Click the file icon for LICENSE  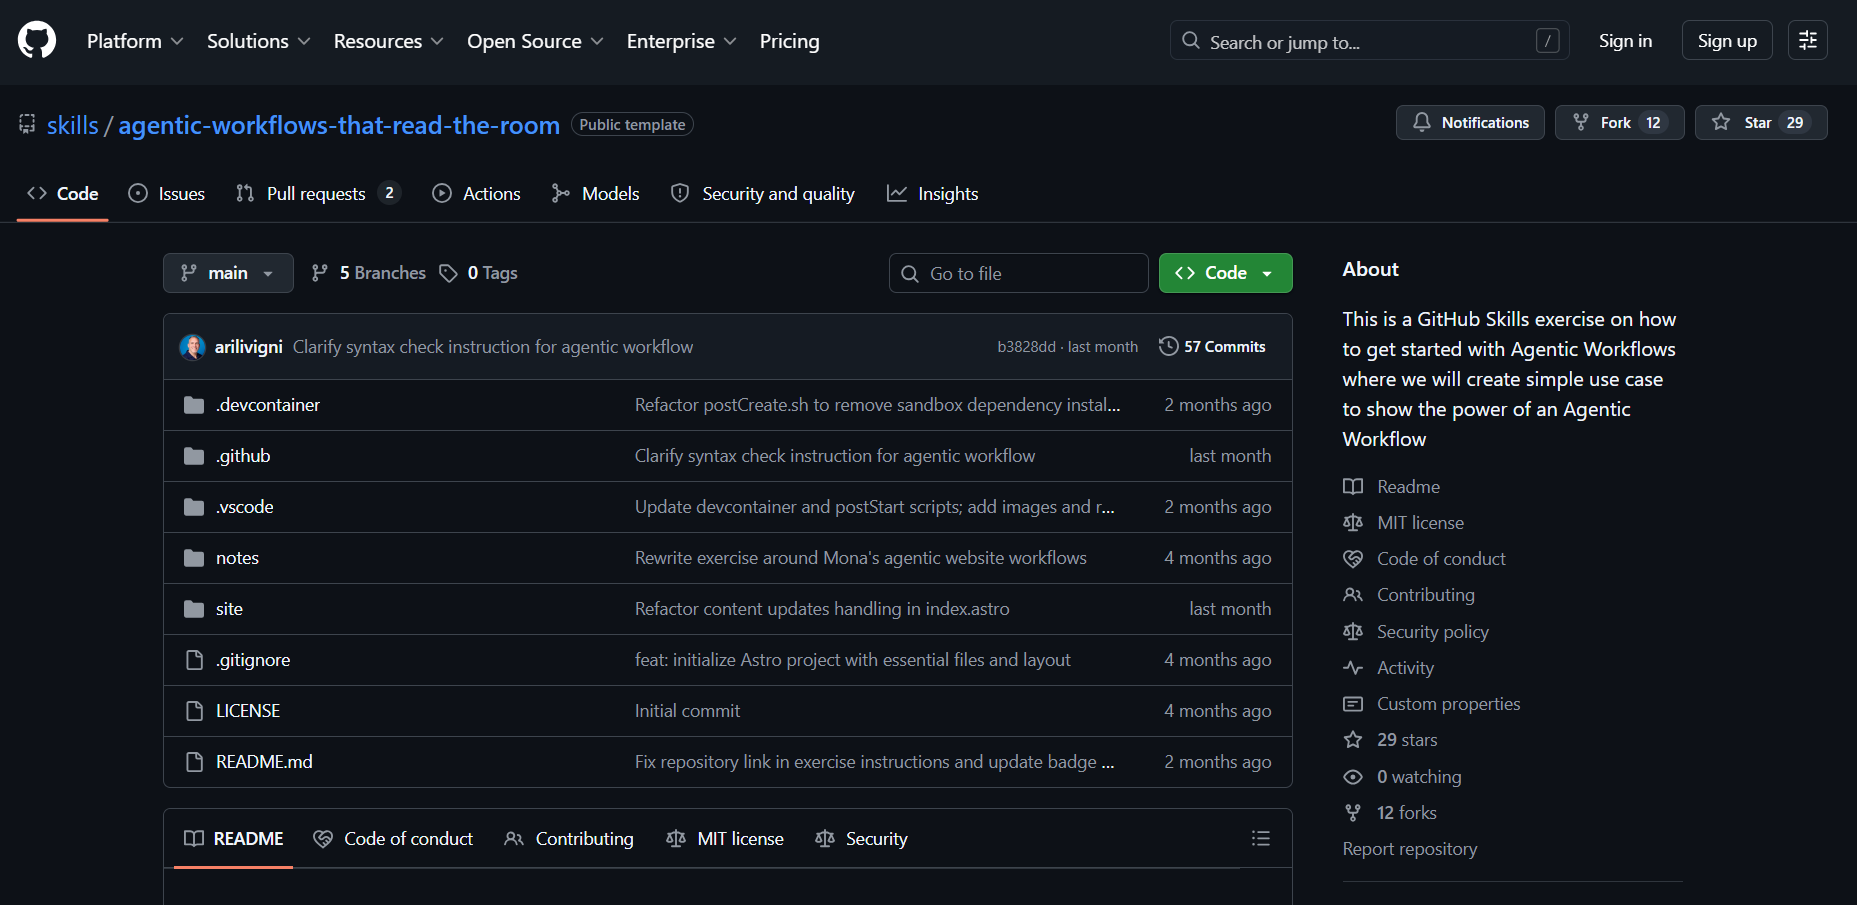pos(194,711)
